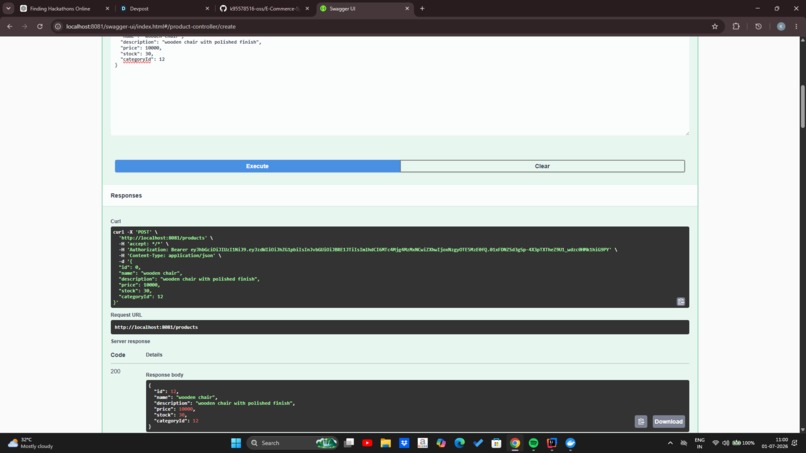Show hidden system tray icons

(670, 443)
